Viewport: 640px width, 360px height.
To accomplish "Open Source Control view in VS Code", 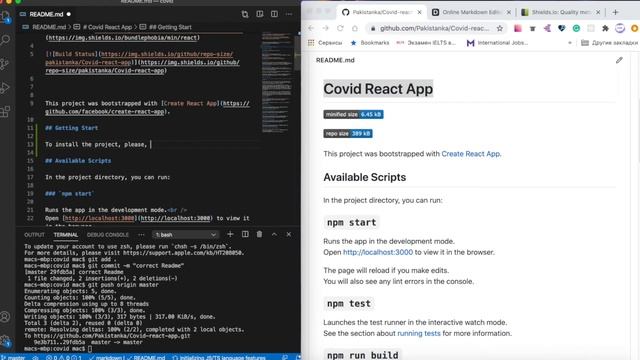I will pos(5,64).
